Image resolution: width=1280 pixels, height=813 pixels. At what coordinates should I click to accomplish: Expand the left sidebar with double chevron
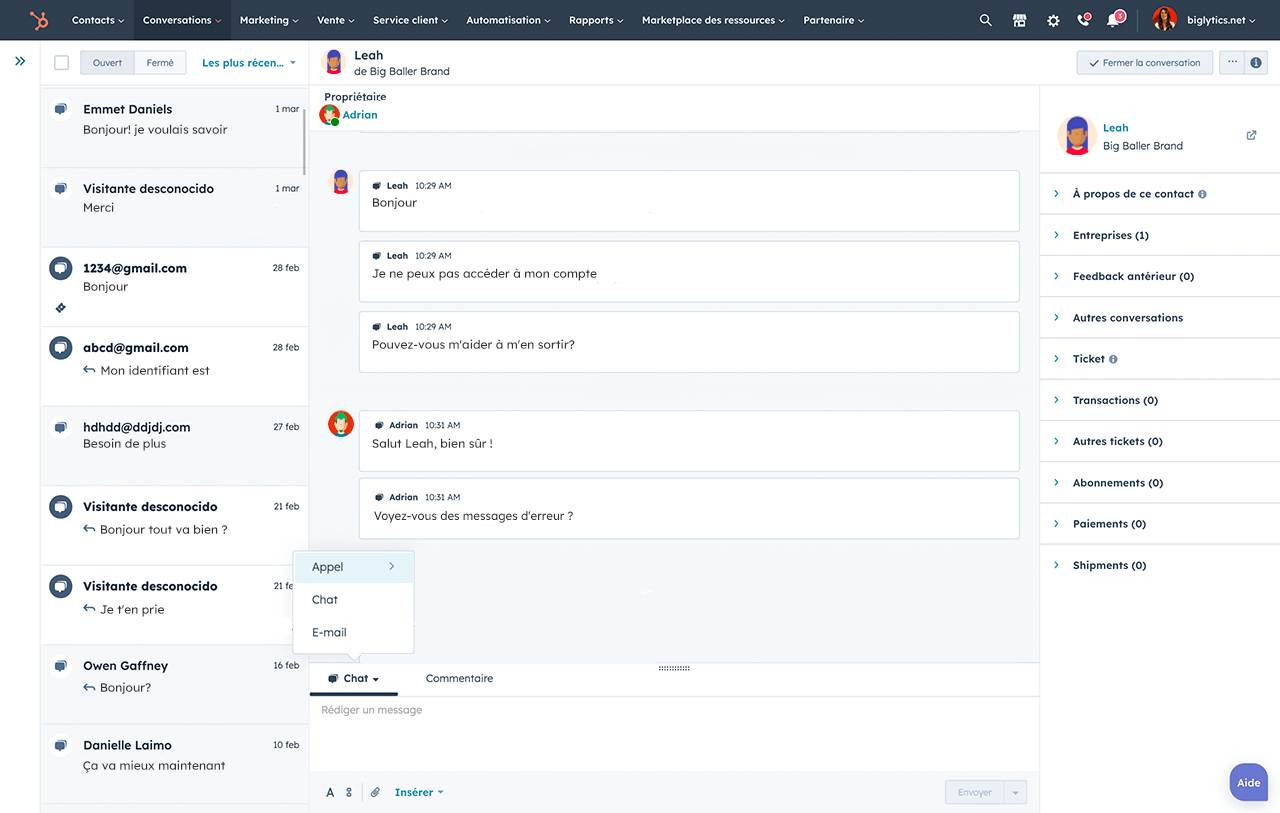point(20,61)
